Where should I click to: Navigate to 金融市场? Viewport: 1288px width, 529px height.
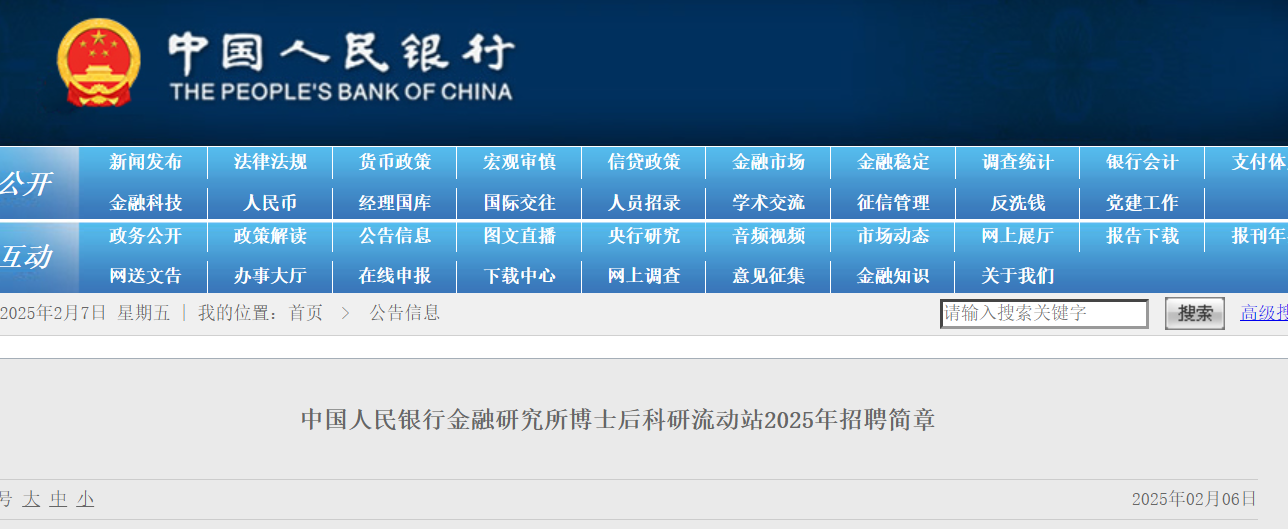pyautogui.click(x=768, y=162)
